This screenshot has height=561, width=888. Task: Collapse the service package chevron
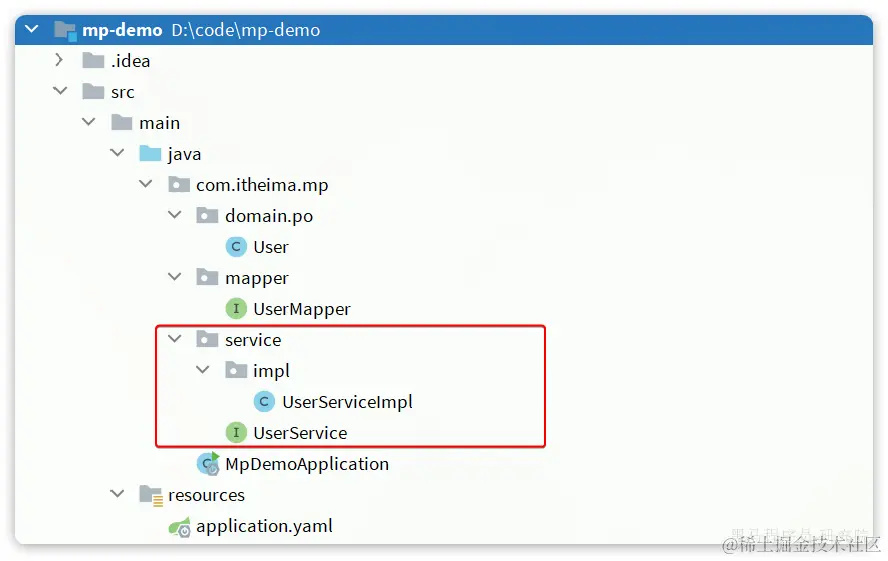174,339
